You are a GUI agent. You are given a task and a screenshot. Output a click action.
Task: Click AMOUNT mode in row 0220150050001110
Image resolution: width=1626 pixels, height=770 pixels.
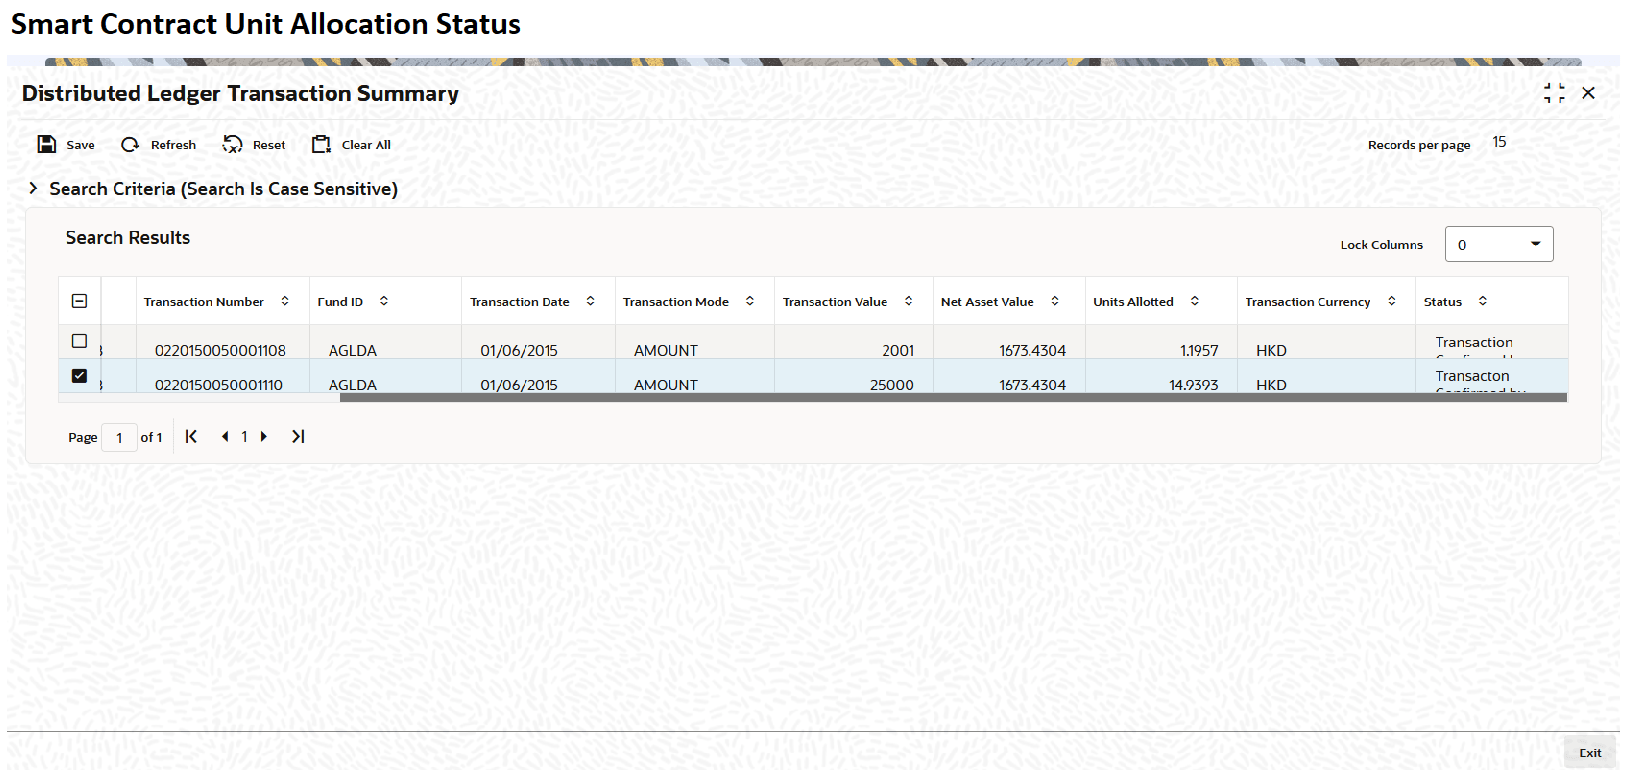pos(666,384)
